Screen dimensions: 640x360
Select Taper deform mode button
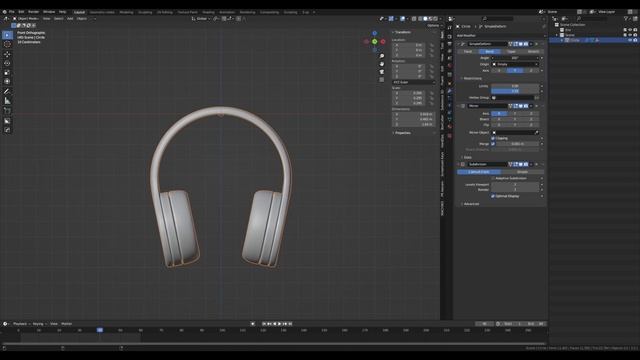pyautogui.click(x=511, y=52)
